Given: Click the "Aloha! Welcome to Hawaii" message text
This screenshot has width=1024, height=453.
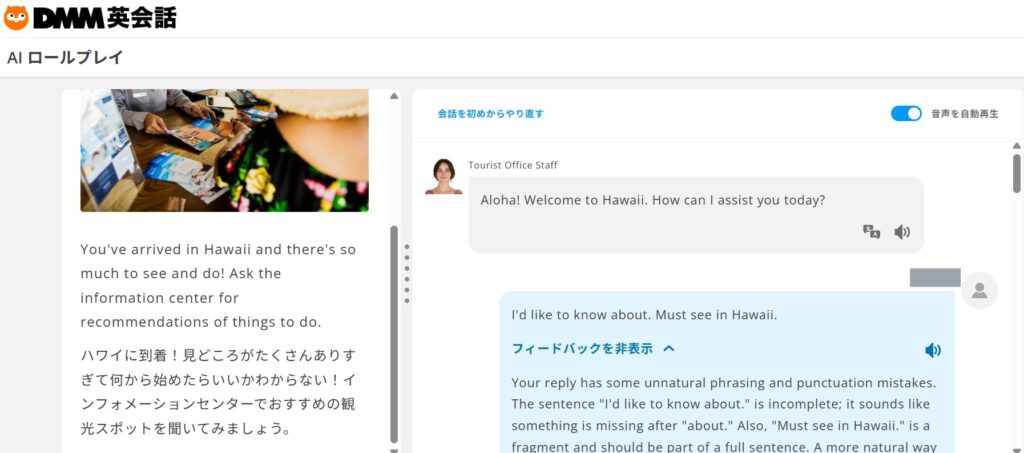Looking at the screenshot, I should [x=653, y=200].
